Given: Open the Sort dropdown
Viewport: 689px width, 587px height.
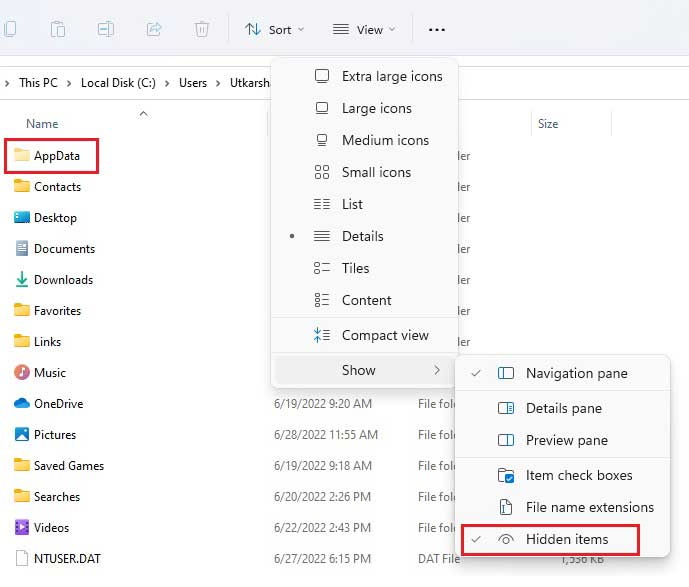Looking at the screenshot, I should click(275, 29).
